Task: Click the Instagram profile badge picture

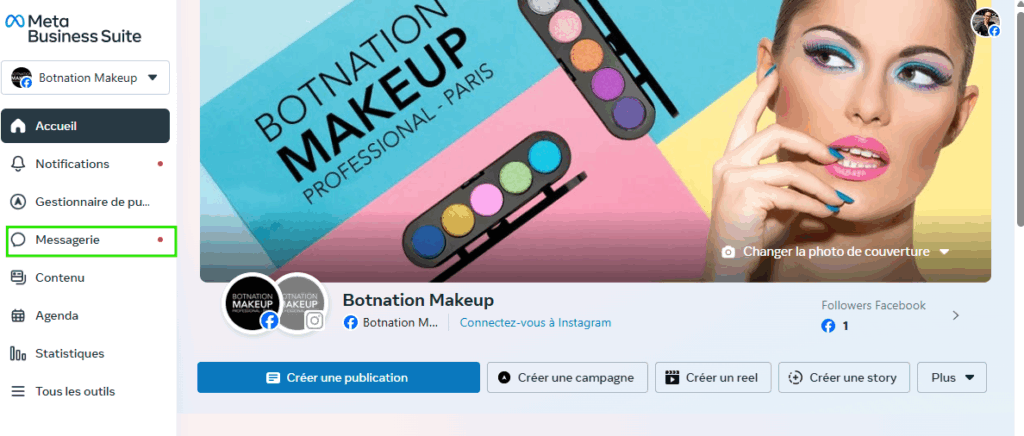Action: click(301, 301)
